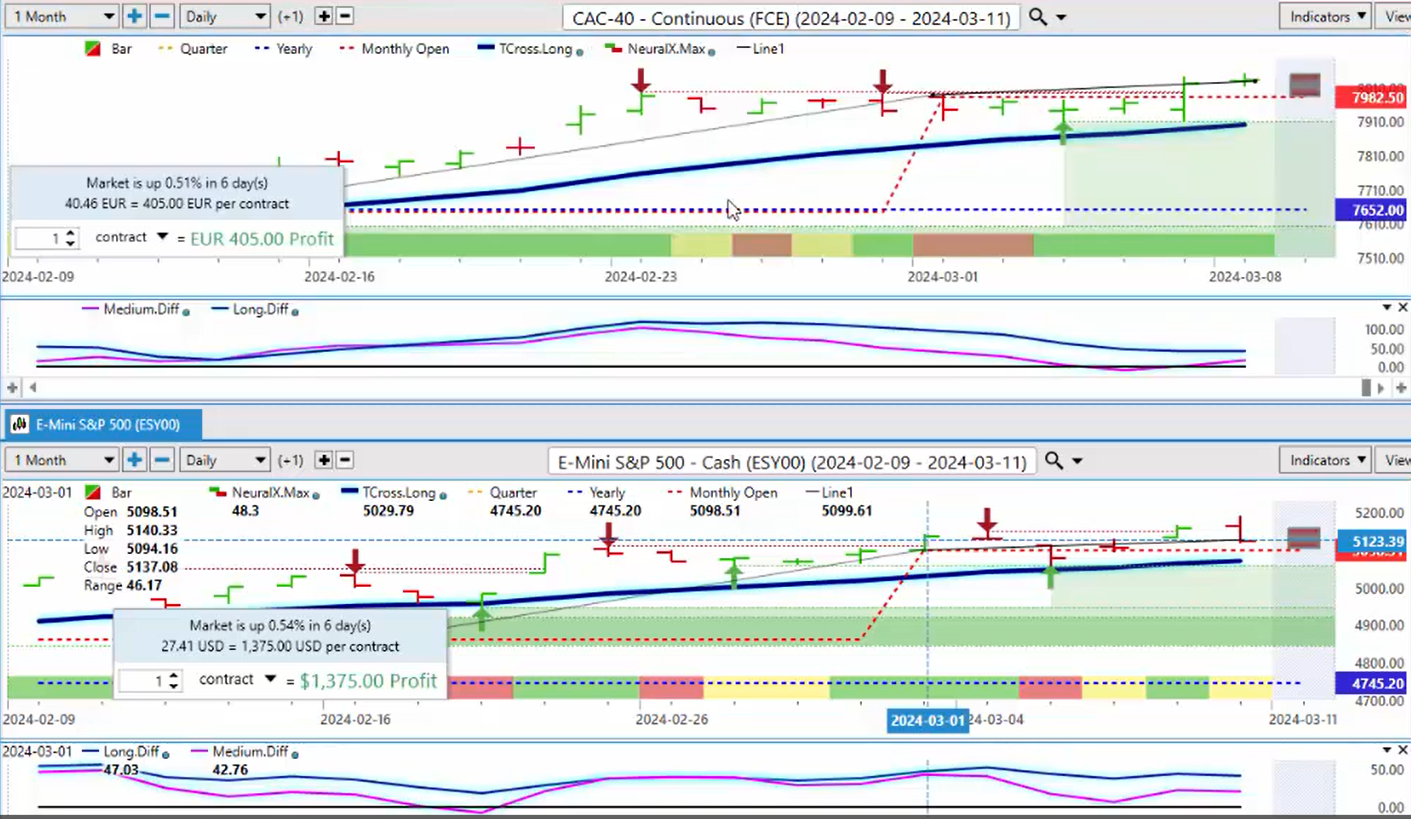Zoom in with the E-Mini chart plus button
Screen dimensions: 1411x819
point(135,460)
